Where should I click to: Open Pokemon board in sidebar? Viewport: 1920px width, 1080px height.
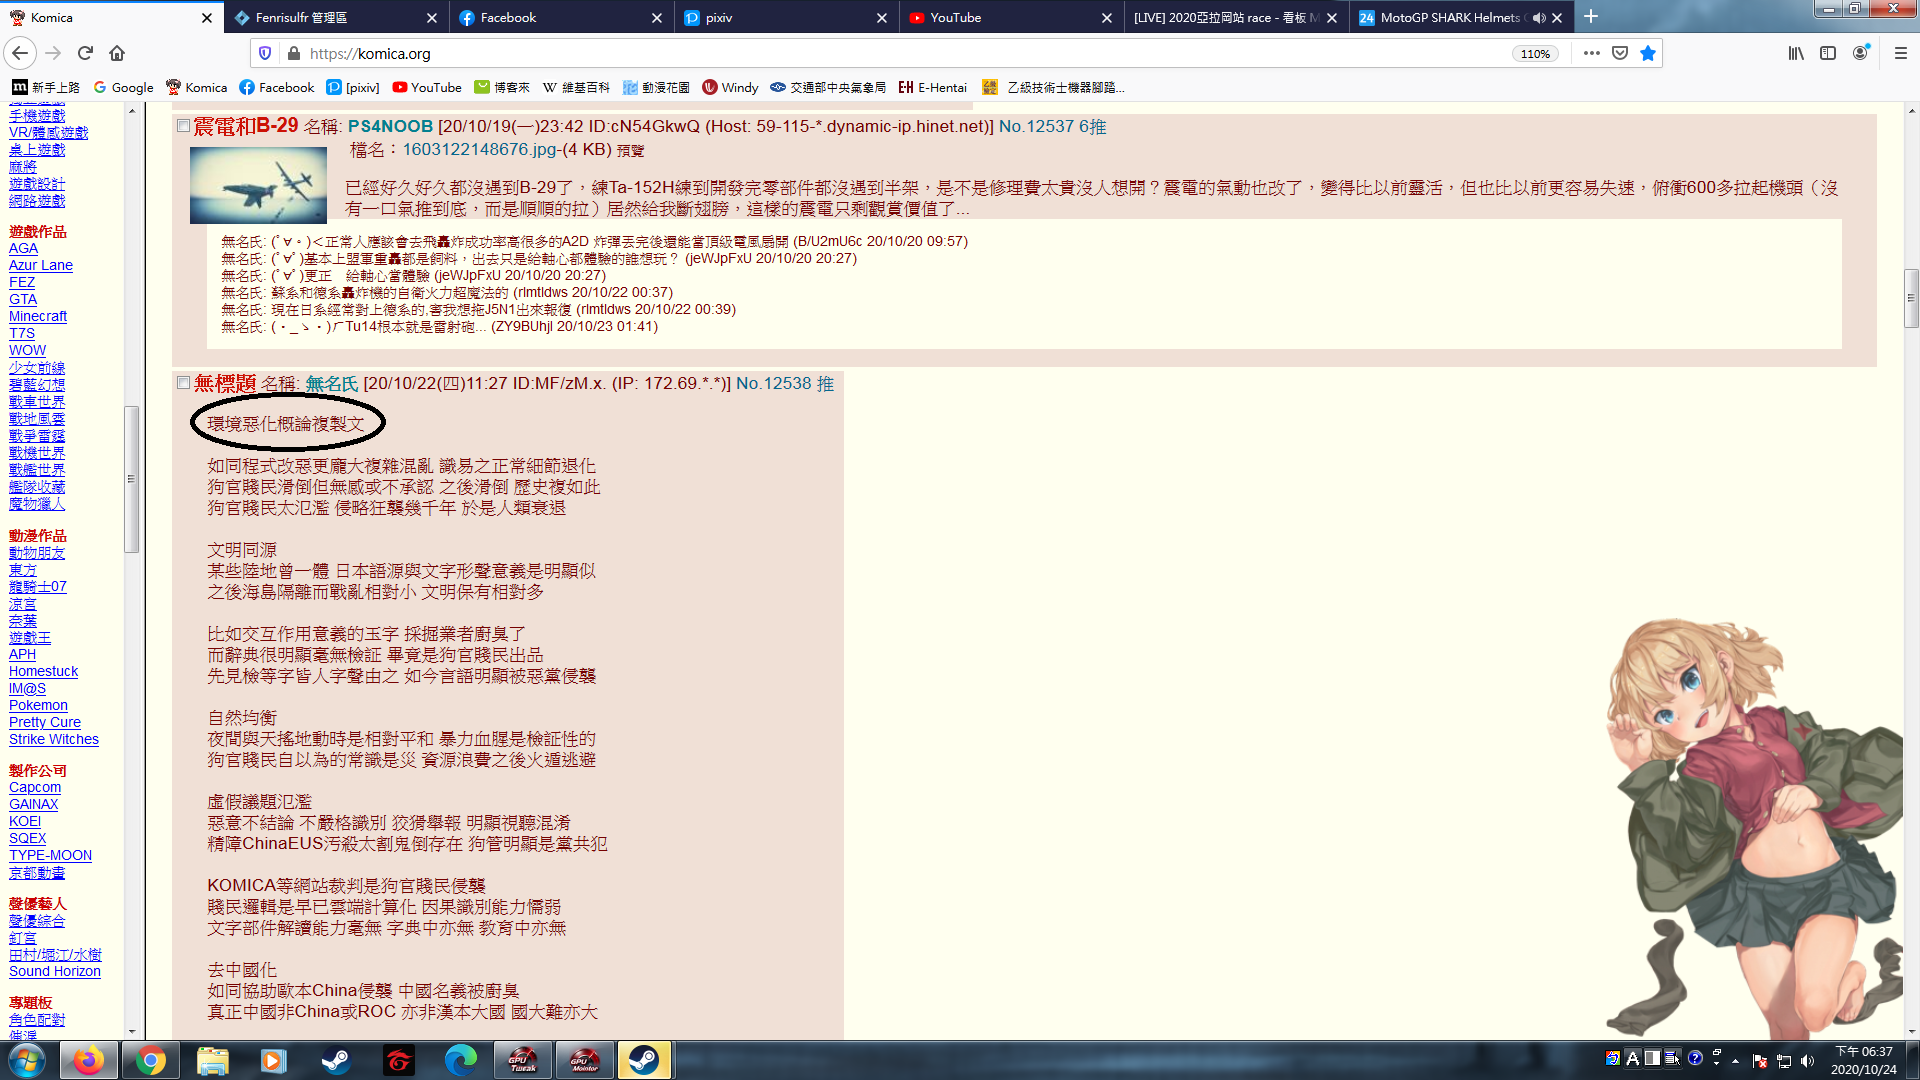[38, 705]
